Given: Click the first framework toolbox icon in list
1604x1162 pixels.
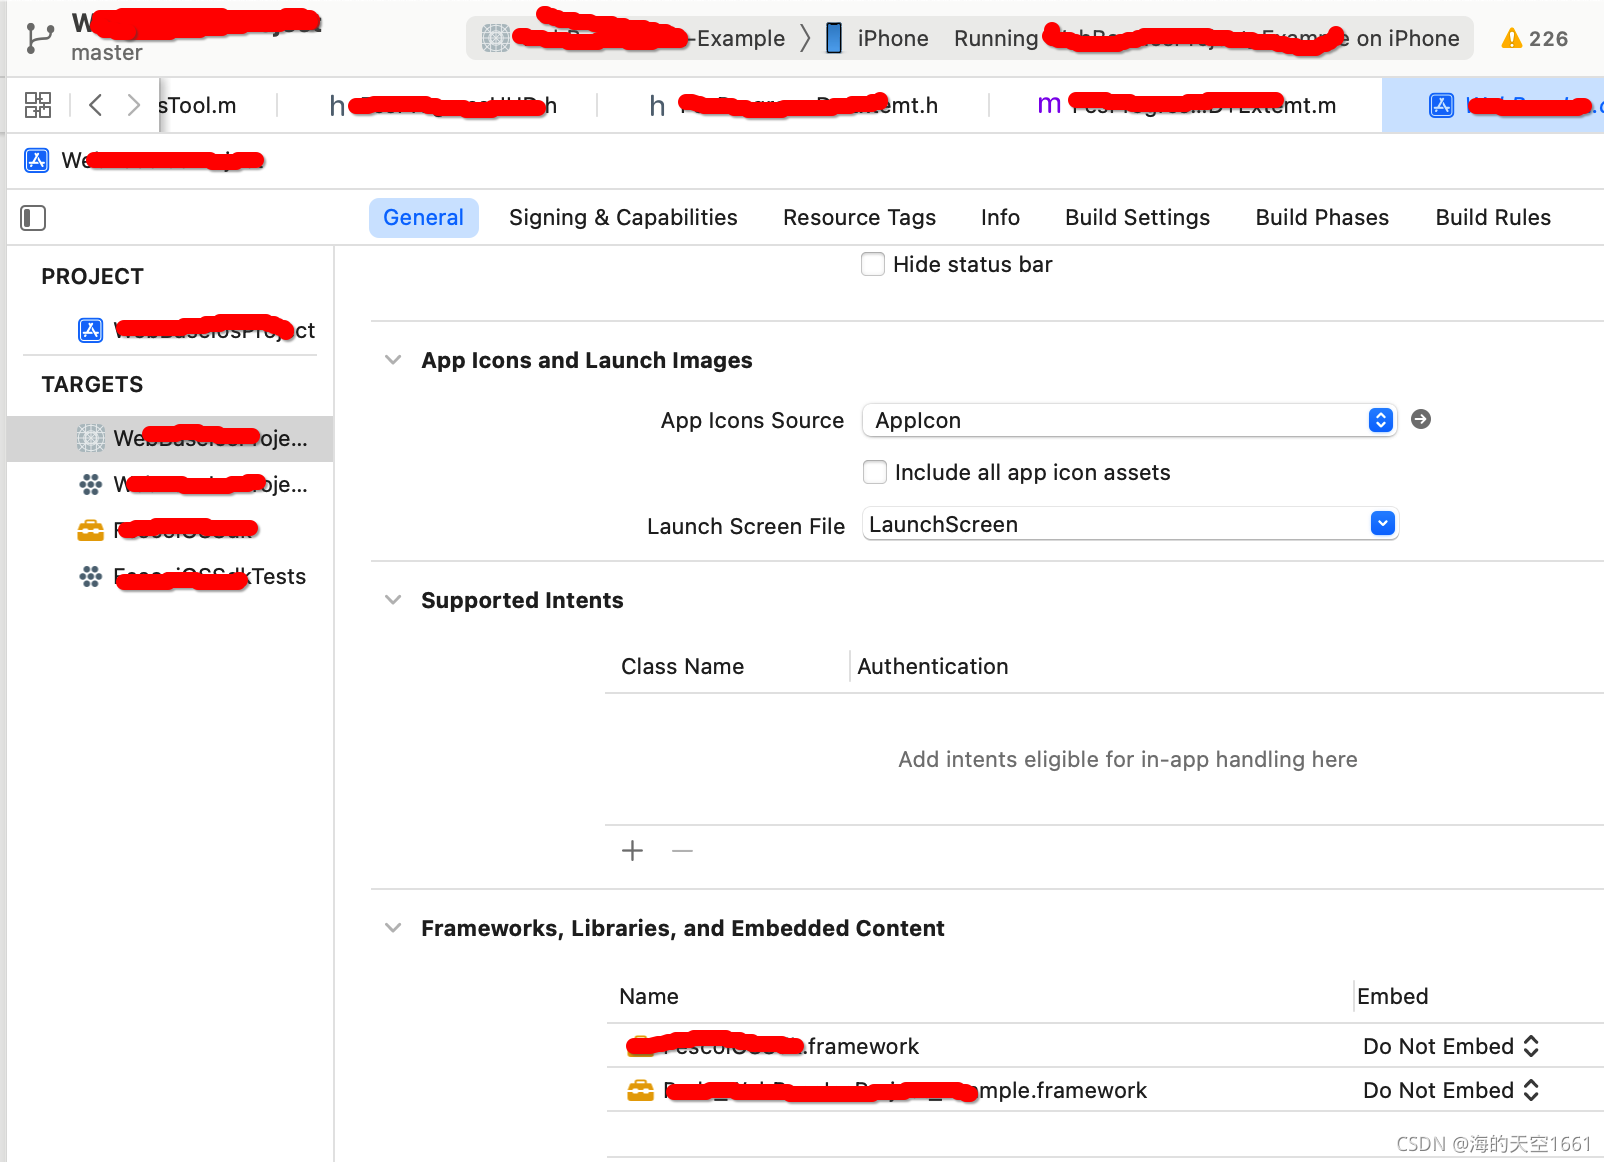Looking at the screenshot, I should tap(640, 1046).
